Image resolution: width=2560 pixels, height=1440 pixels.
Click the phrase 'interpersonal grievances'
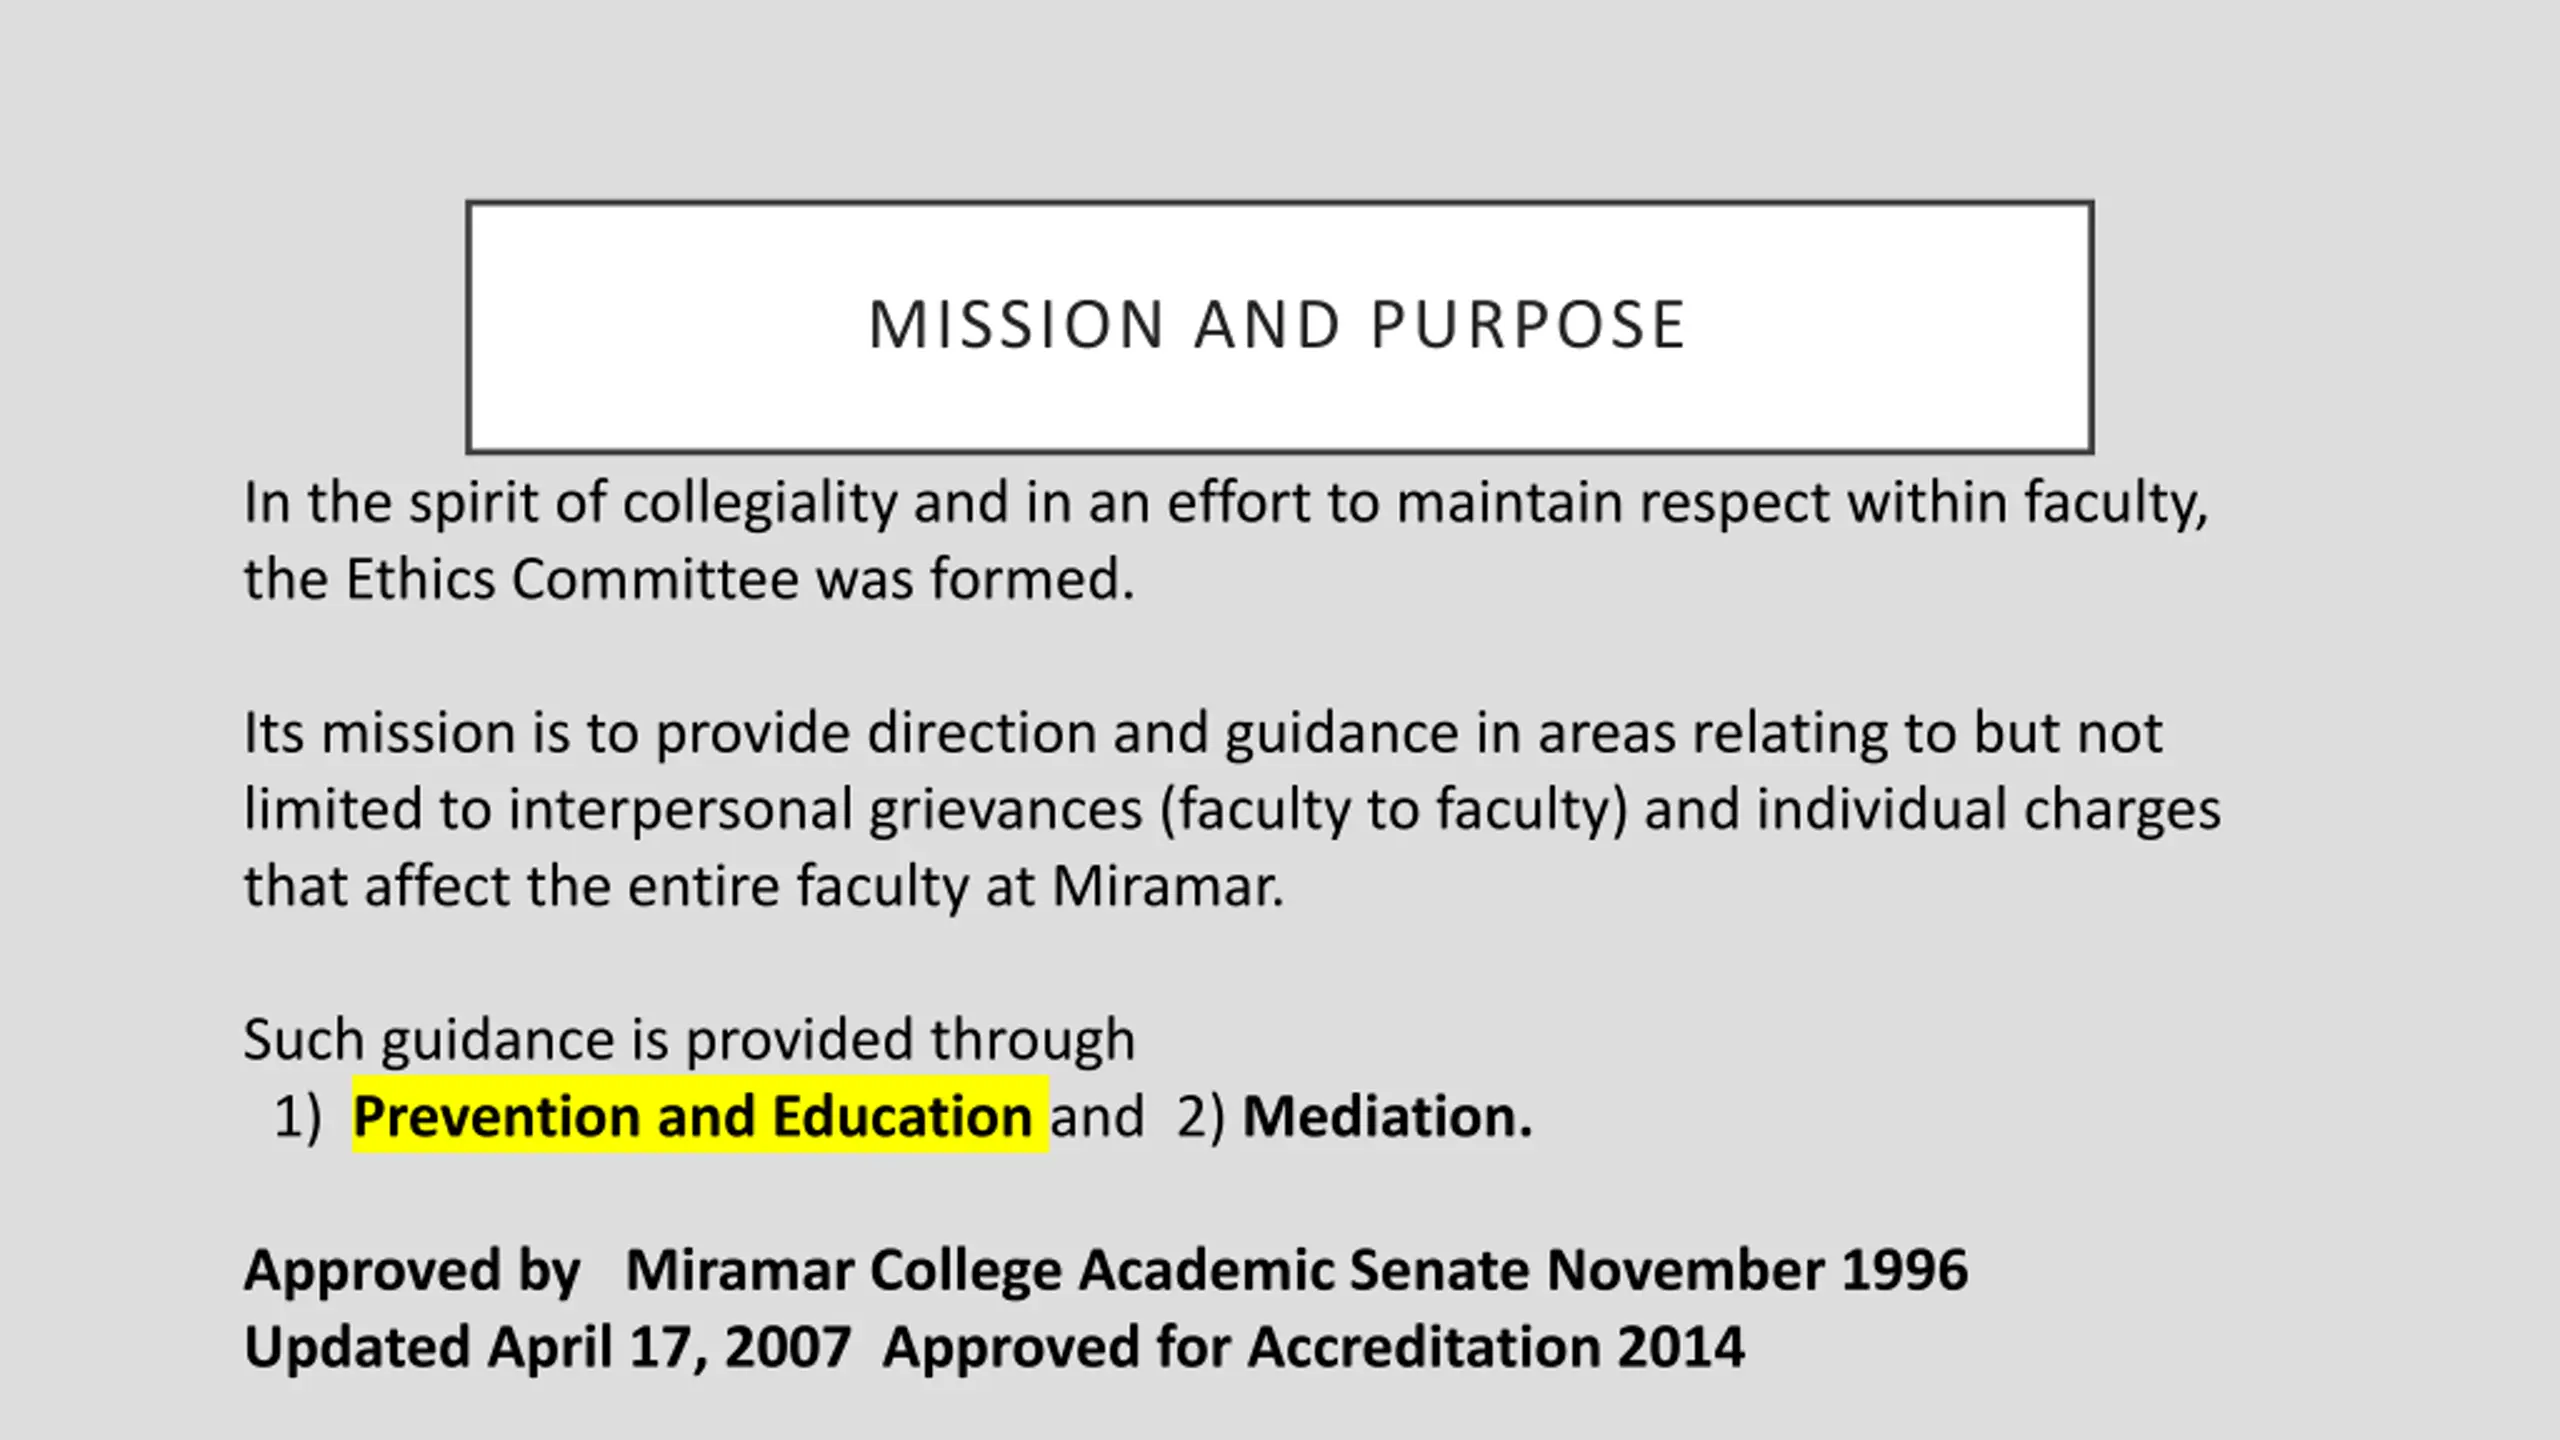click(x=825, y=809)
